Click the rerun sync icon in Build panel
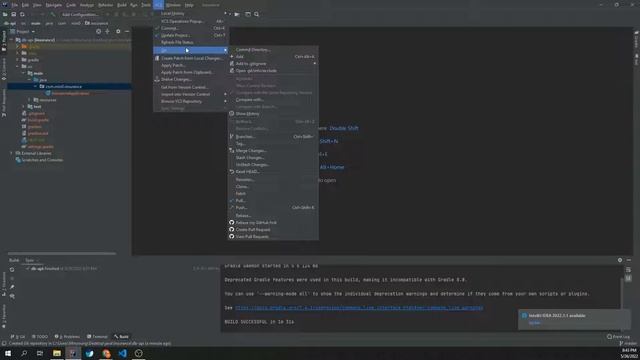 (12, 269)
